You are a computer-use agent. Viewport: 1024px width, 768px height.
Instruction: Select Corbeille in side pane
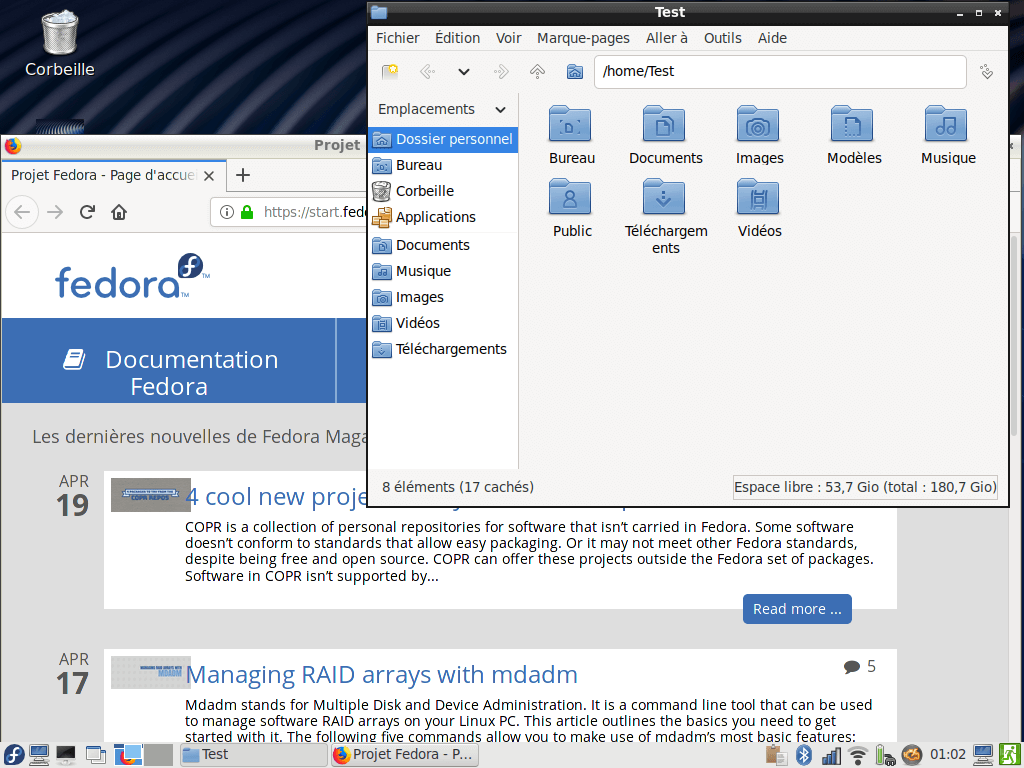click(443, 191)
